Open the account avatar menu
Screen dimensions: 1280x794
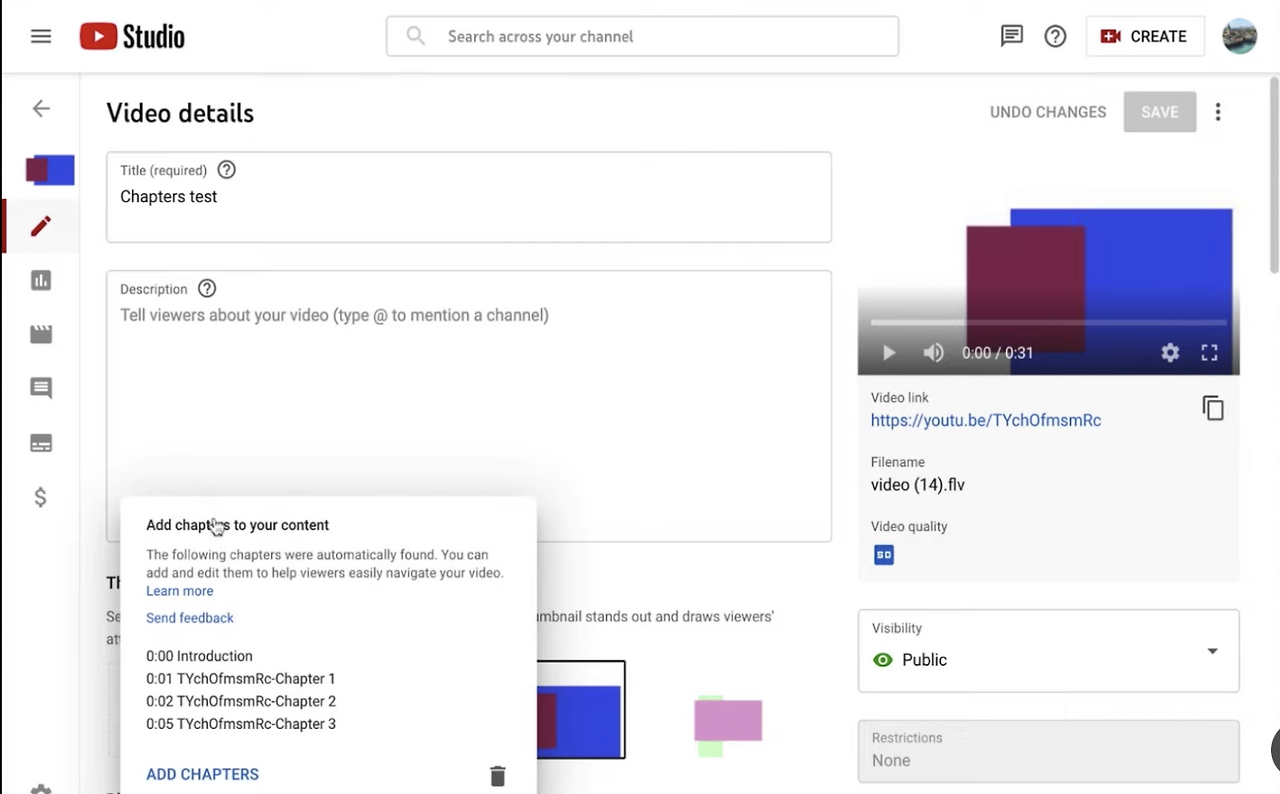point(1240,36)
